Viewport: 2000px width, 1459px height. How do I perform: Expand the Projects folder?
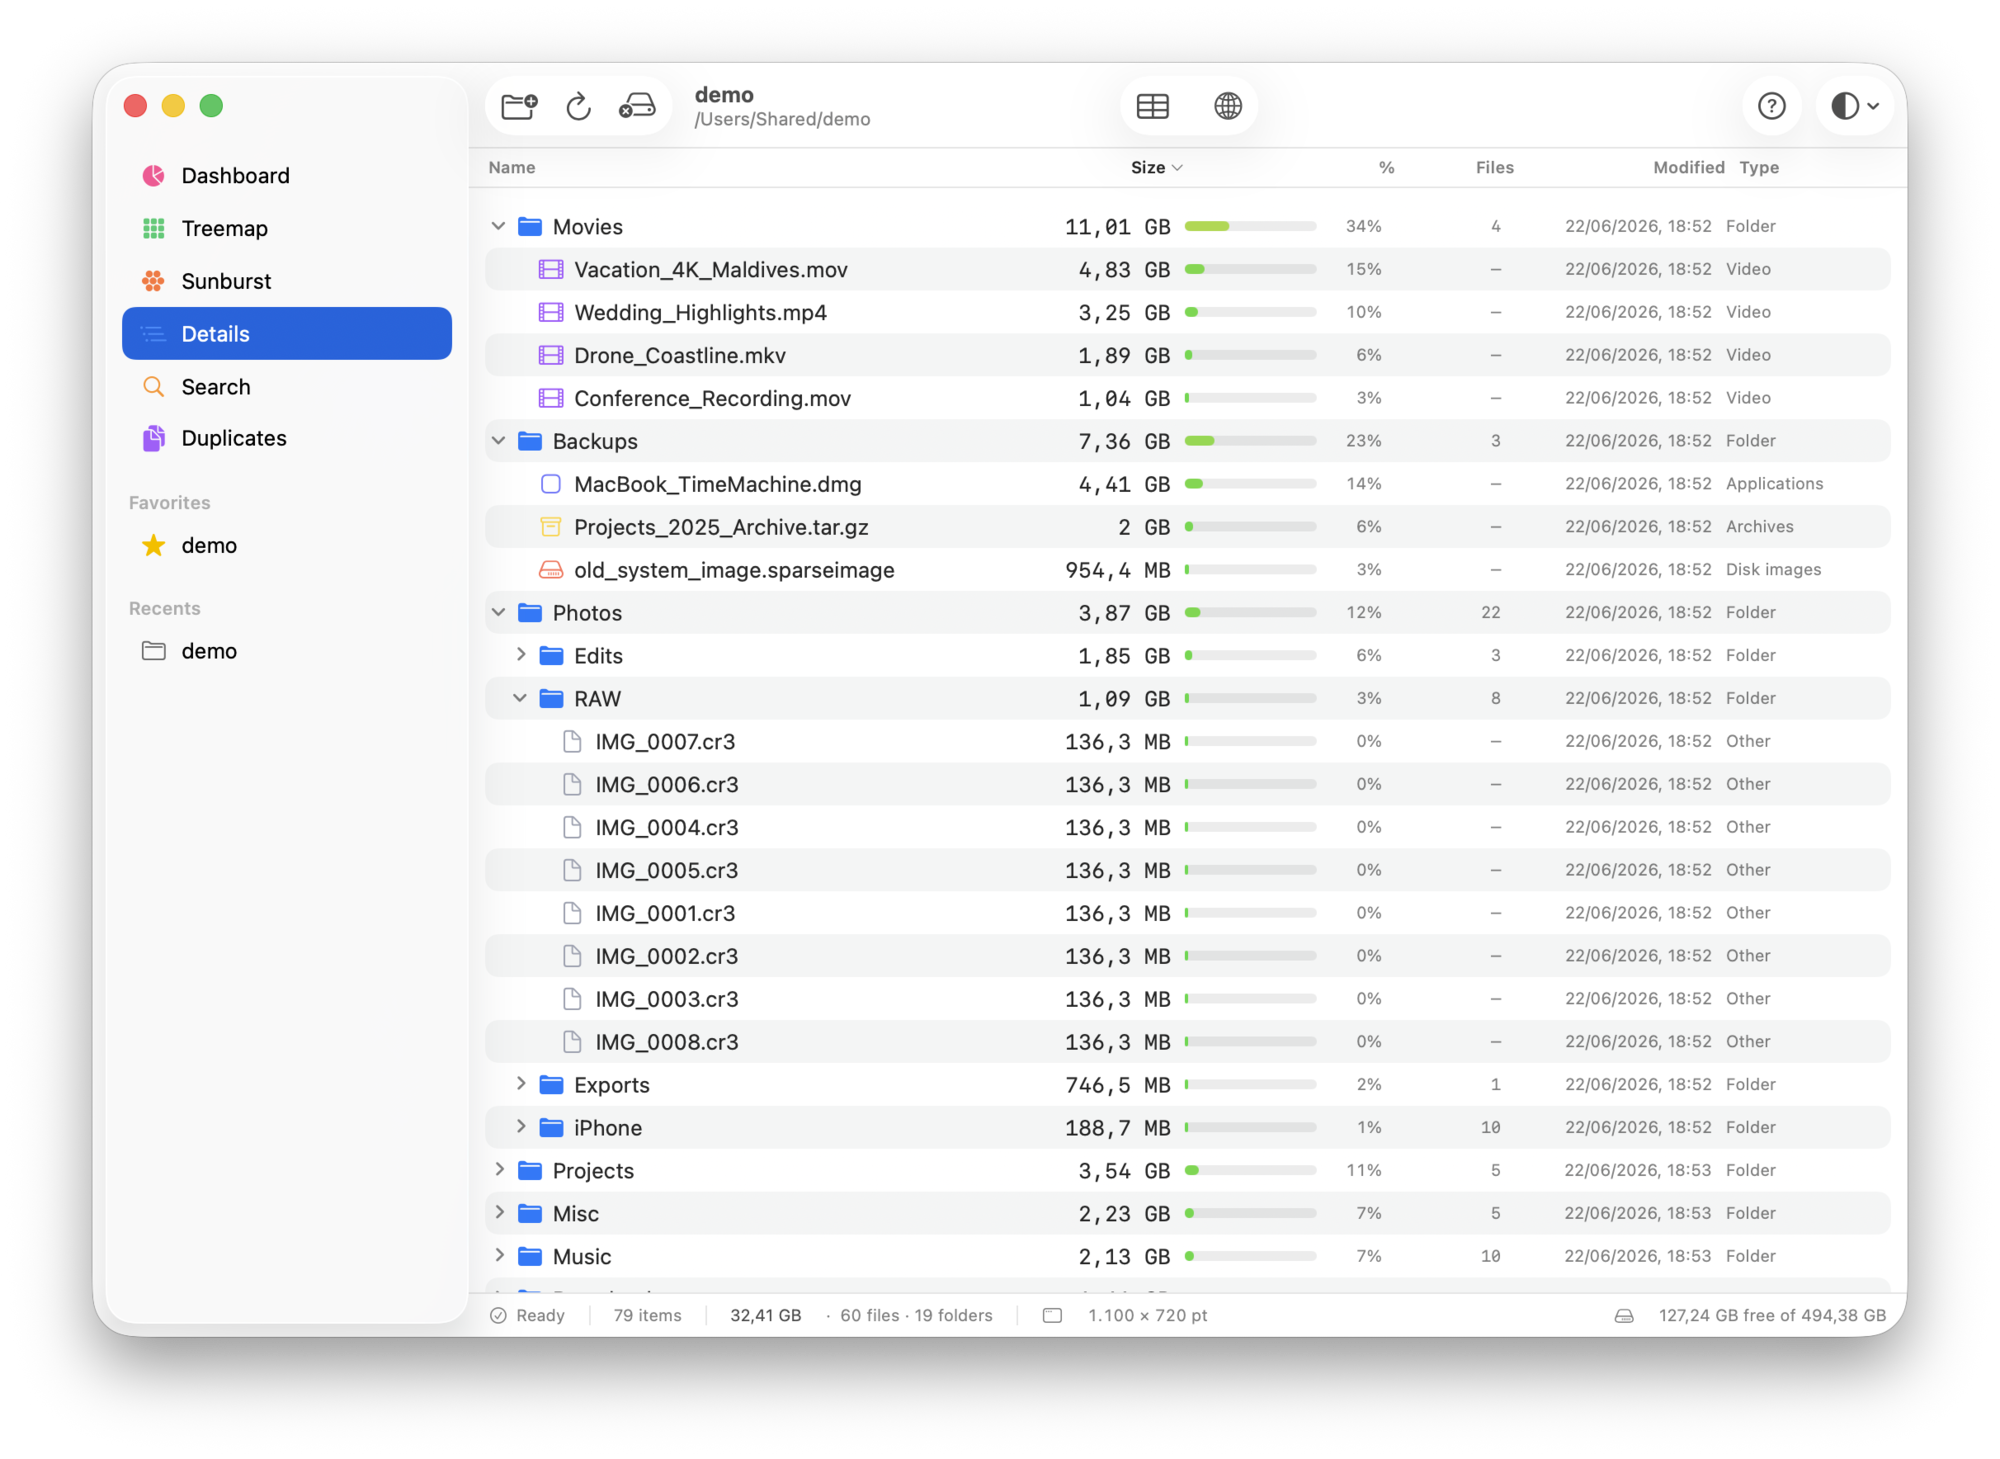coord(499,1170)
